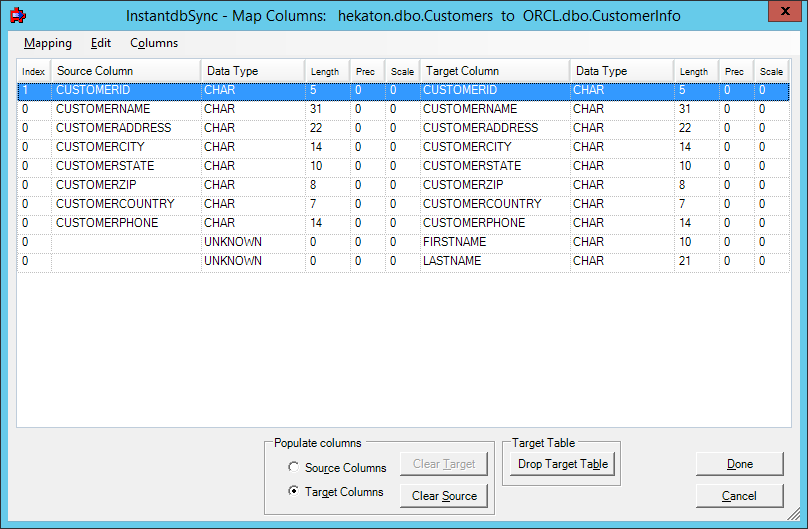
Task: Click the target Scale column header
Action: [x=771, y=72]
